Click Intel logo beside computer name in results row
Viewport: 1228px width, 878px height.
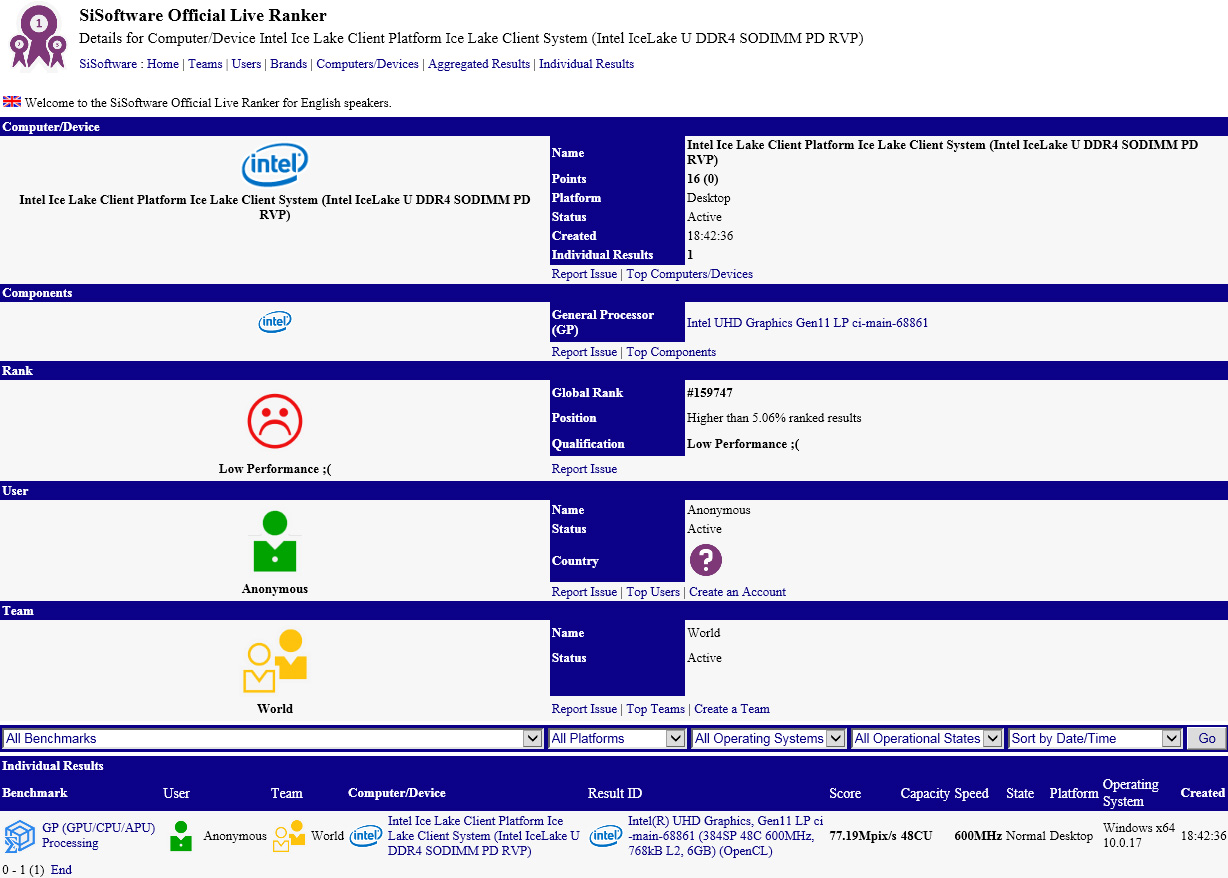[366, 836]
